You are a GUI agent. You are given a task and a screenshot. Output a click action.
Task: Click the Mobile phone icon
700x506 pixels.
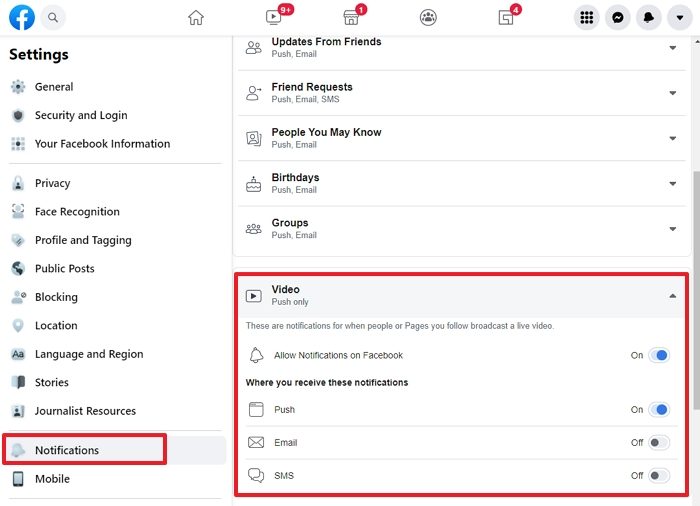pyautogui.click(x=18, y=479)
